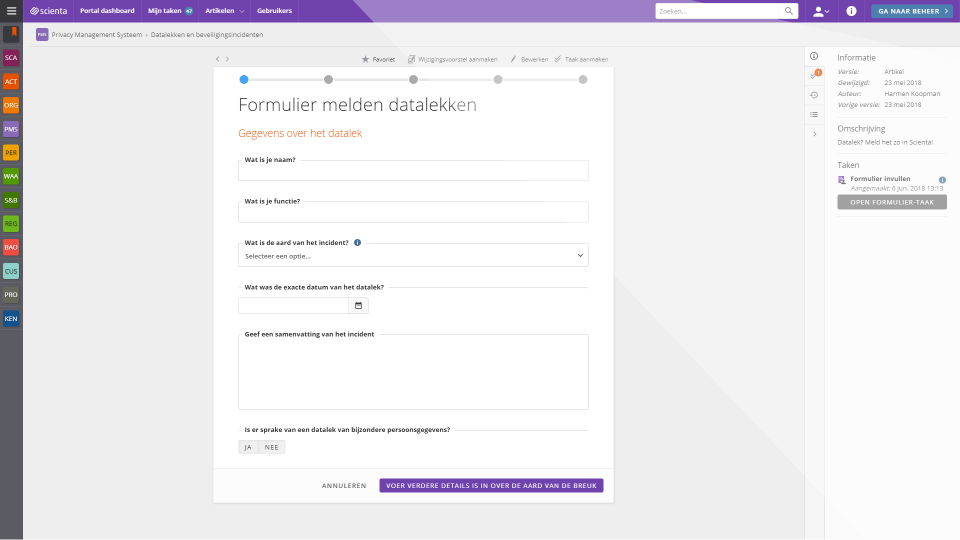
Task: Open the PER module tile
Action: click(x=11, y=152)
